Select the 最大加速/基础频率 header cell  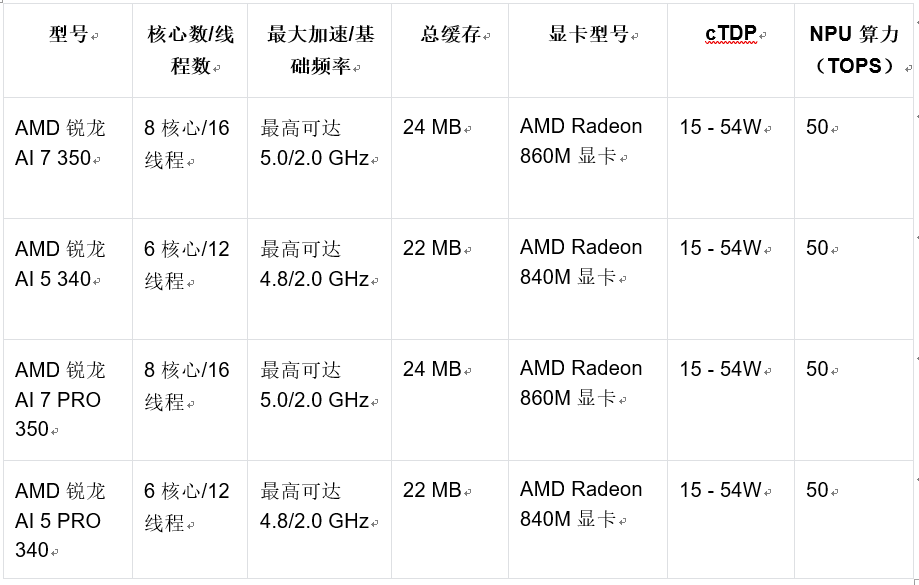[319, 50]
